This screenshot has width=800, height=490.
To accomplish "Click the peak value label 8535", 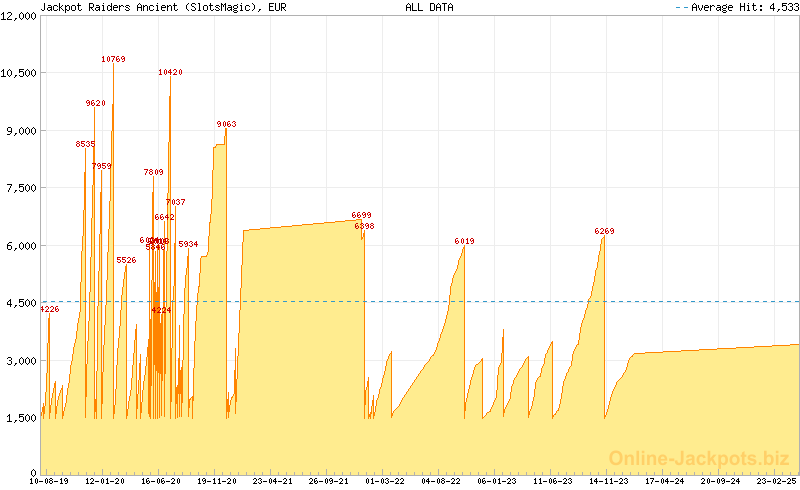I will coord(85,144).
